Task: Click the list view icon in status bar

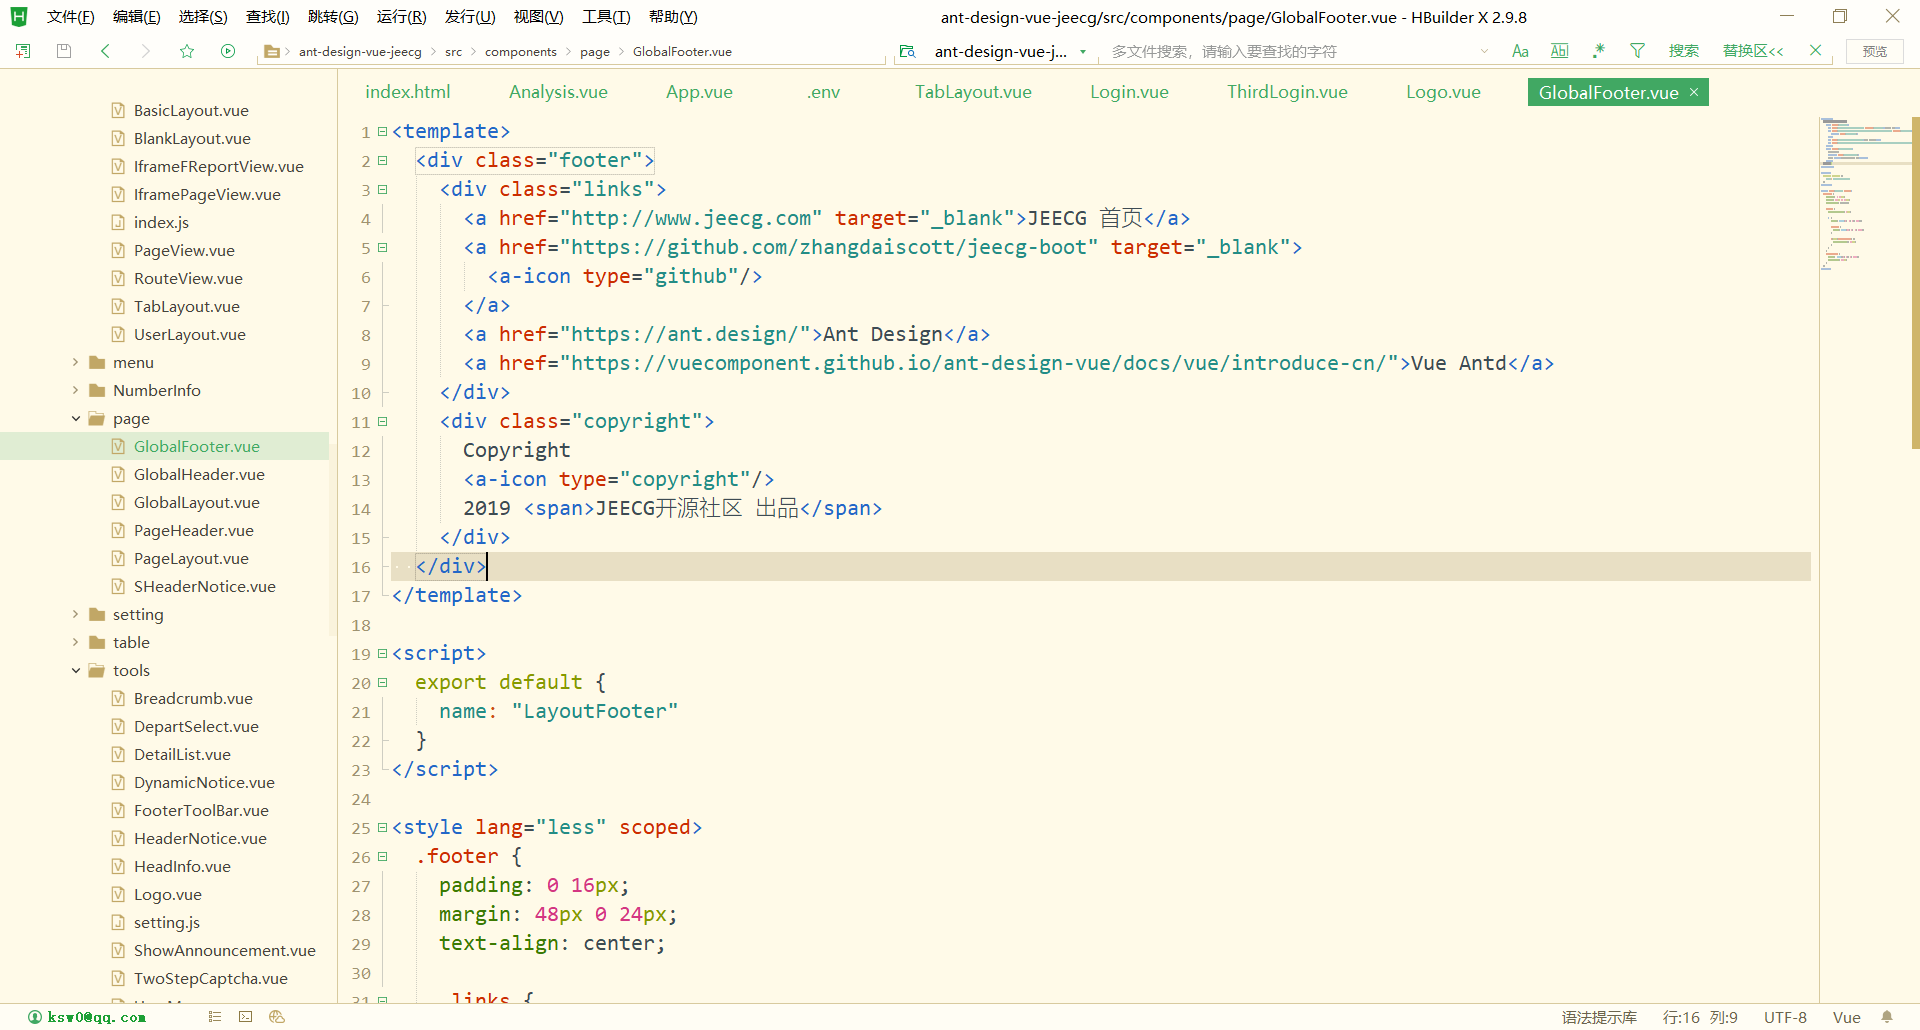Action: tap(214, 1017)
